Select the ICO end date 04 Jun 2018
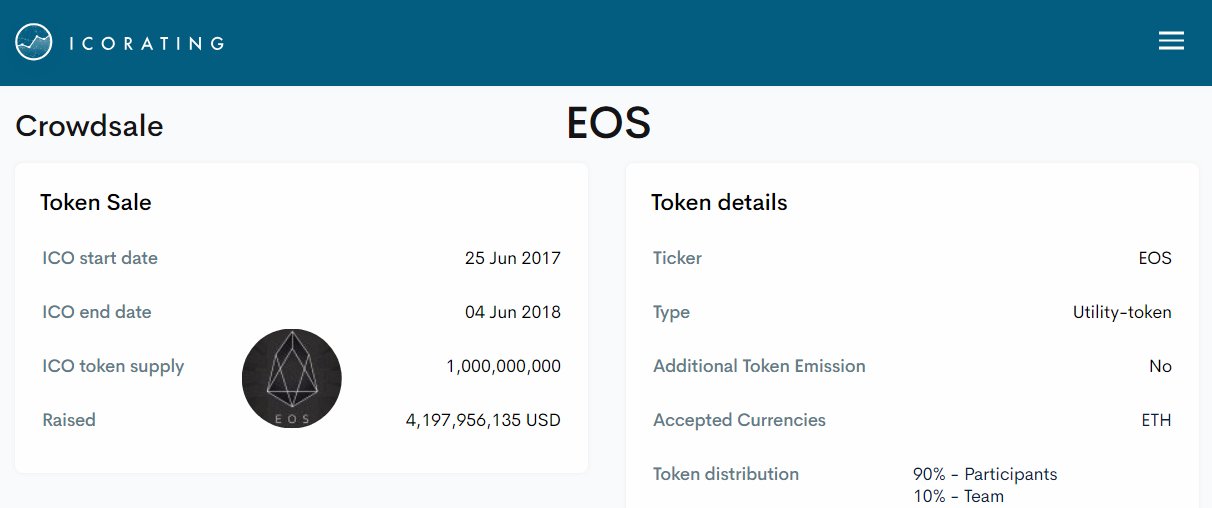The image size is (1212, 508). click(x=513, y=312)
